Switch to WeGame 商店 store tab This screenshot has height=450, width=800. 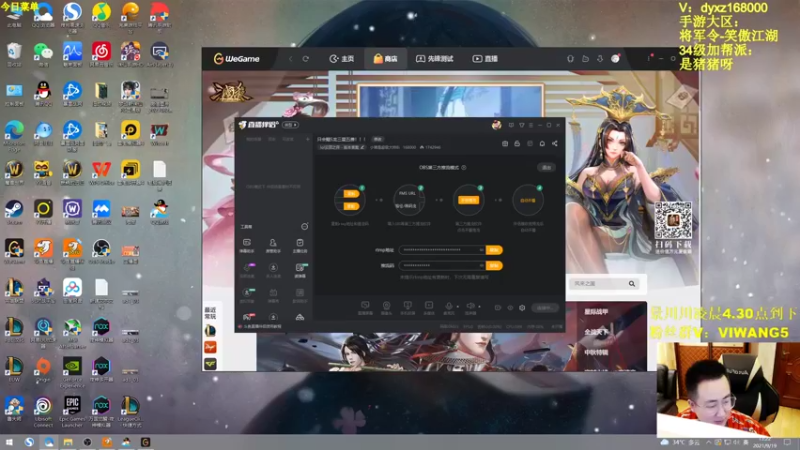coord(385,59)
